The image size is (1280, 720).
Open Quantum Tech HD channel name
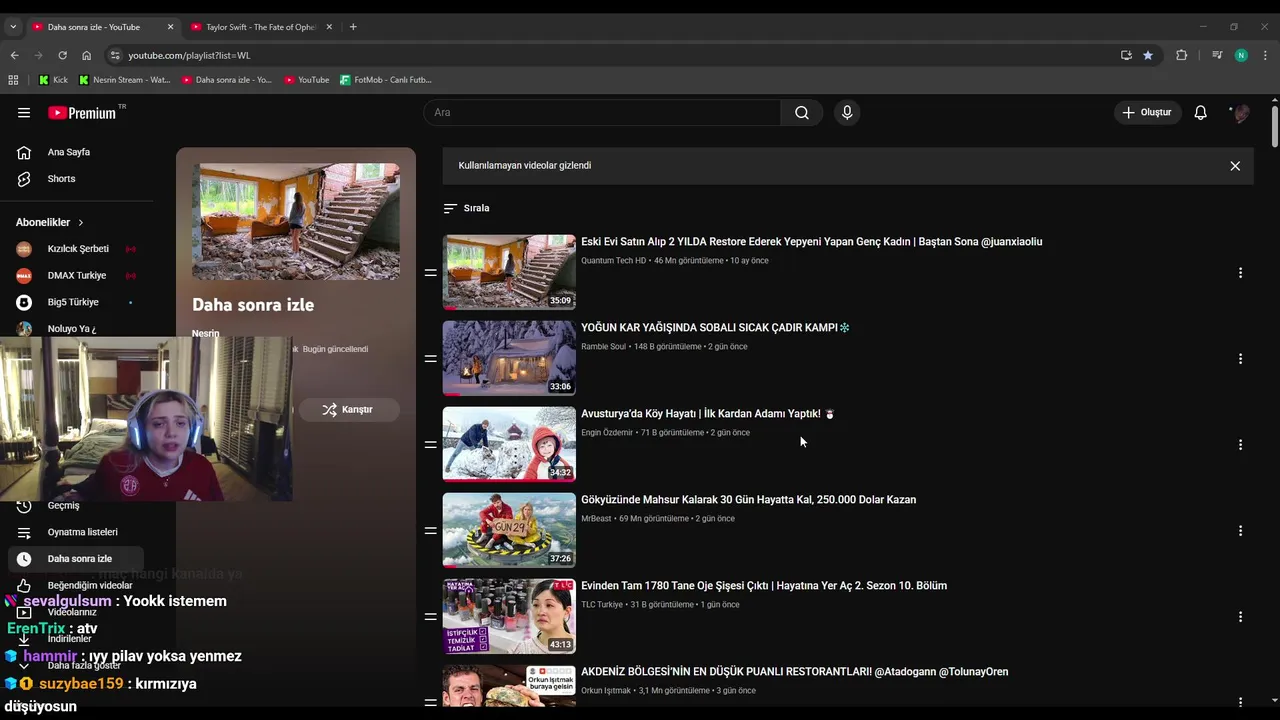point(613,261)
